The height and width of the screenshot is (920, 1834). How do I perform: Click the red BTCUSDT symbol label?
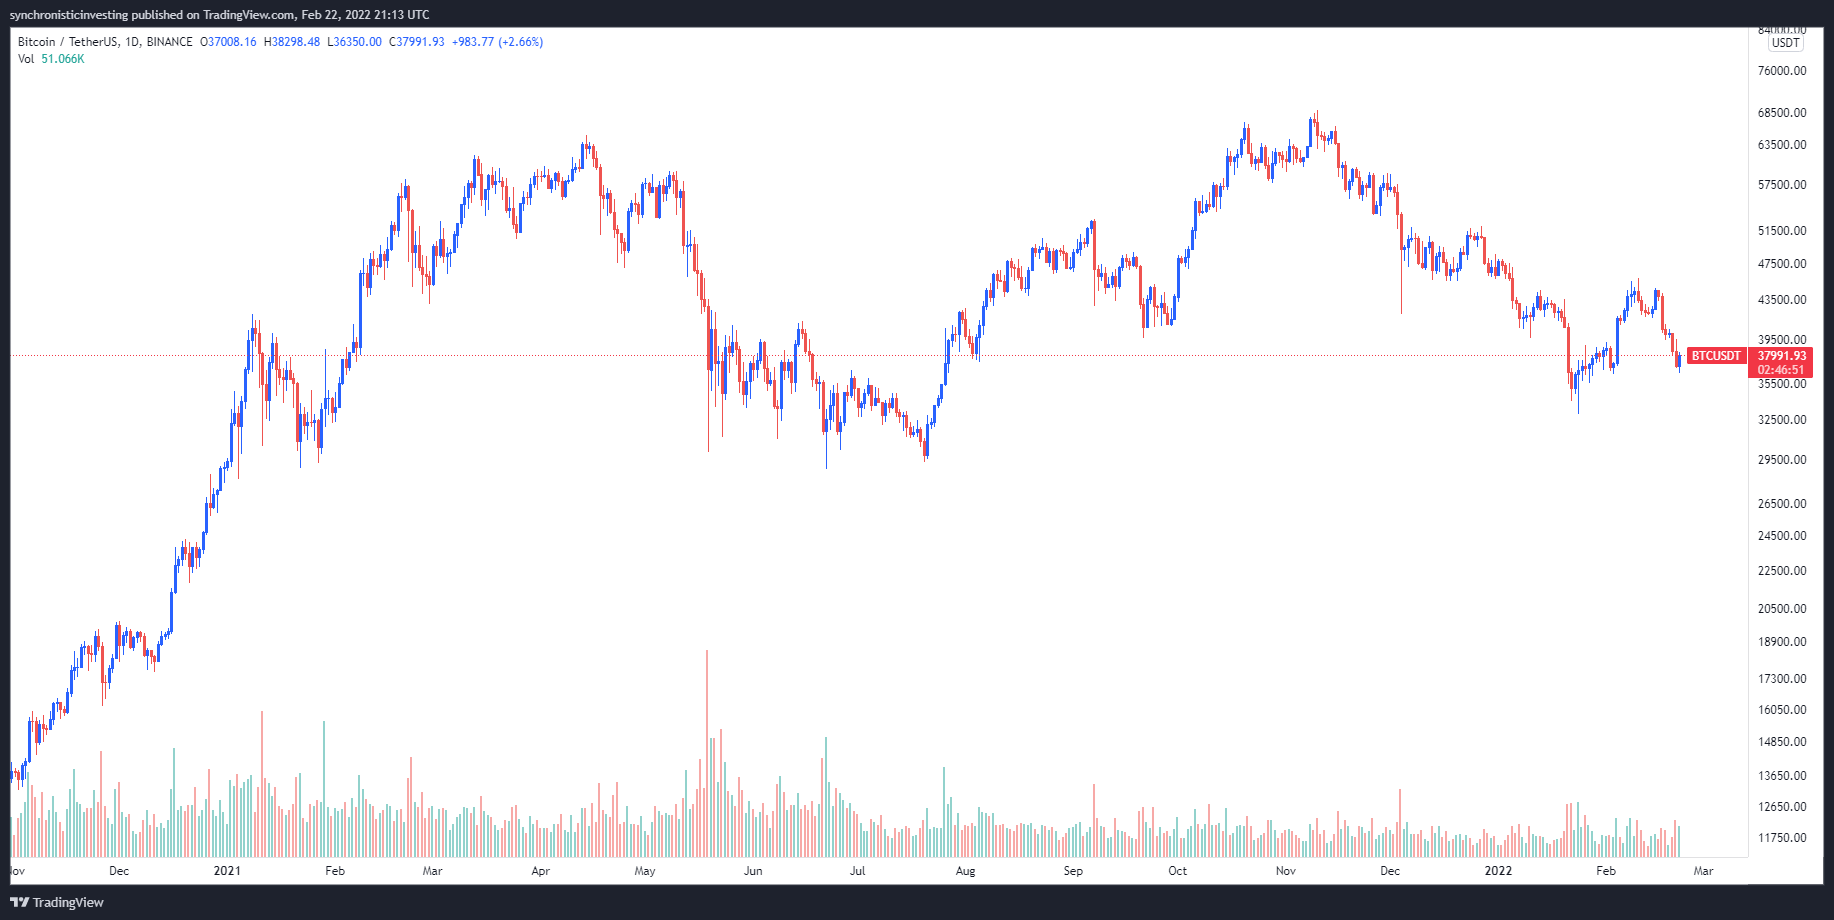coord(1715,356)
